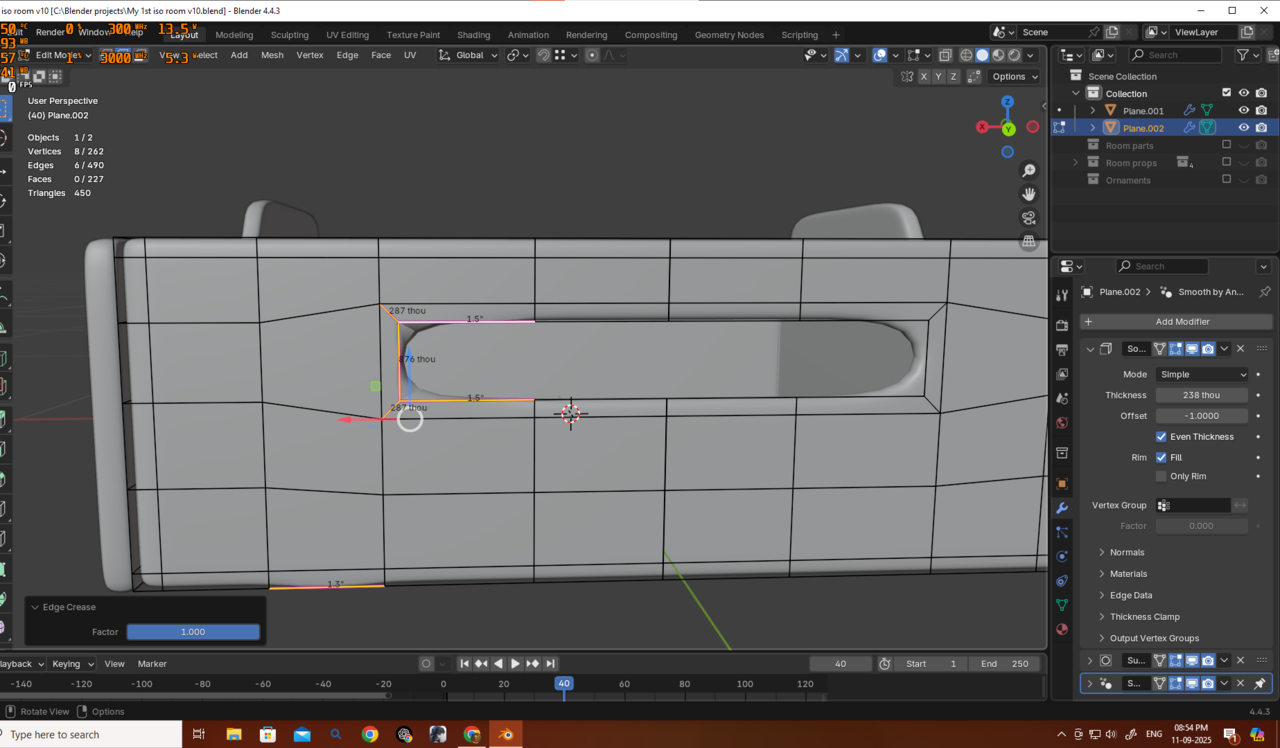Open the Object Data properties tab
This screenshot has height=748, width=1280.
coord(1062,605)
